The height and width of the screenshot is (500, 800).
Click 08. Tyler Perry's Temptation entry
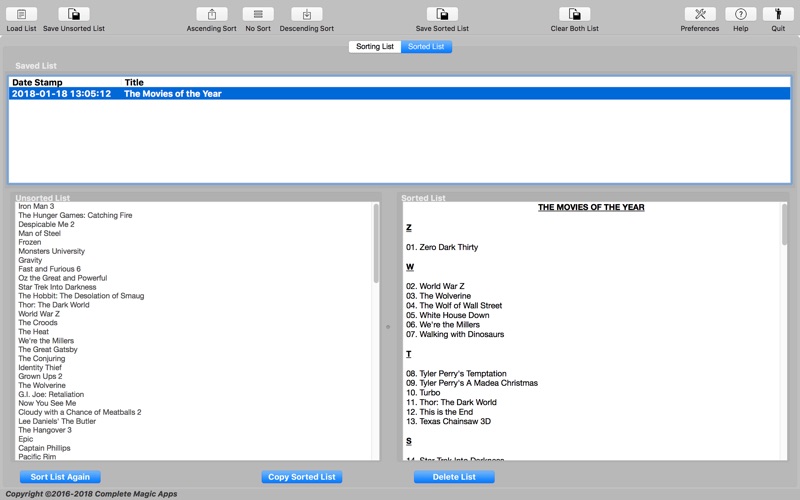[456, 373]
